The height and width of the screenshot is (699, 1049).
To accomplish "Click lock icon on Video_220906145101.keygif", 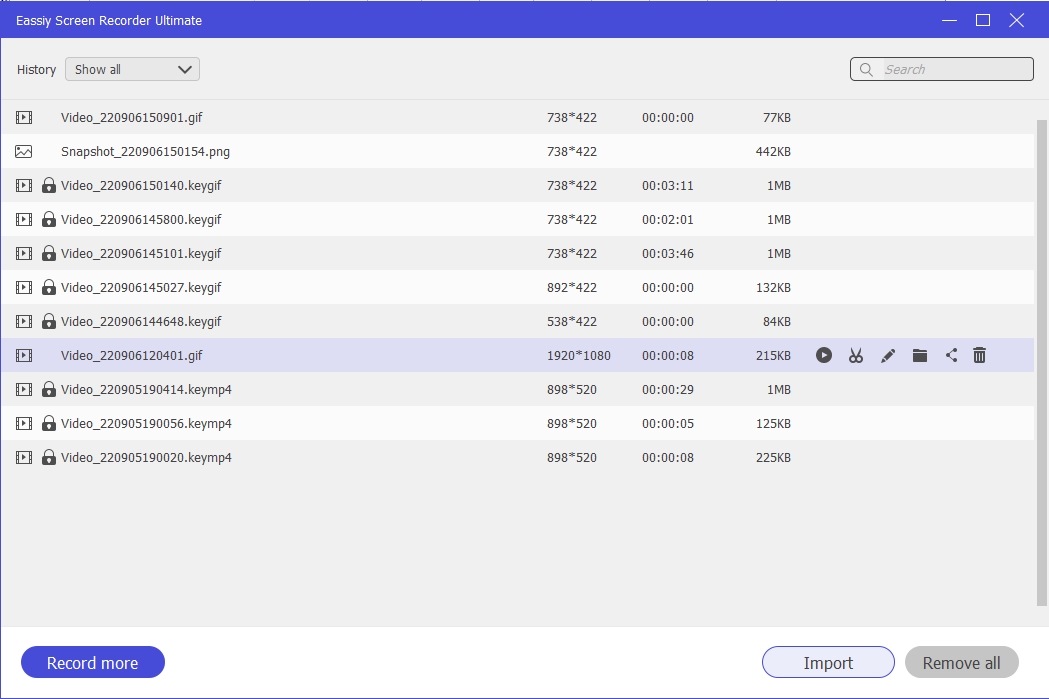I will pyautogui.click(x=49, y=254).
